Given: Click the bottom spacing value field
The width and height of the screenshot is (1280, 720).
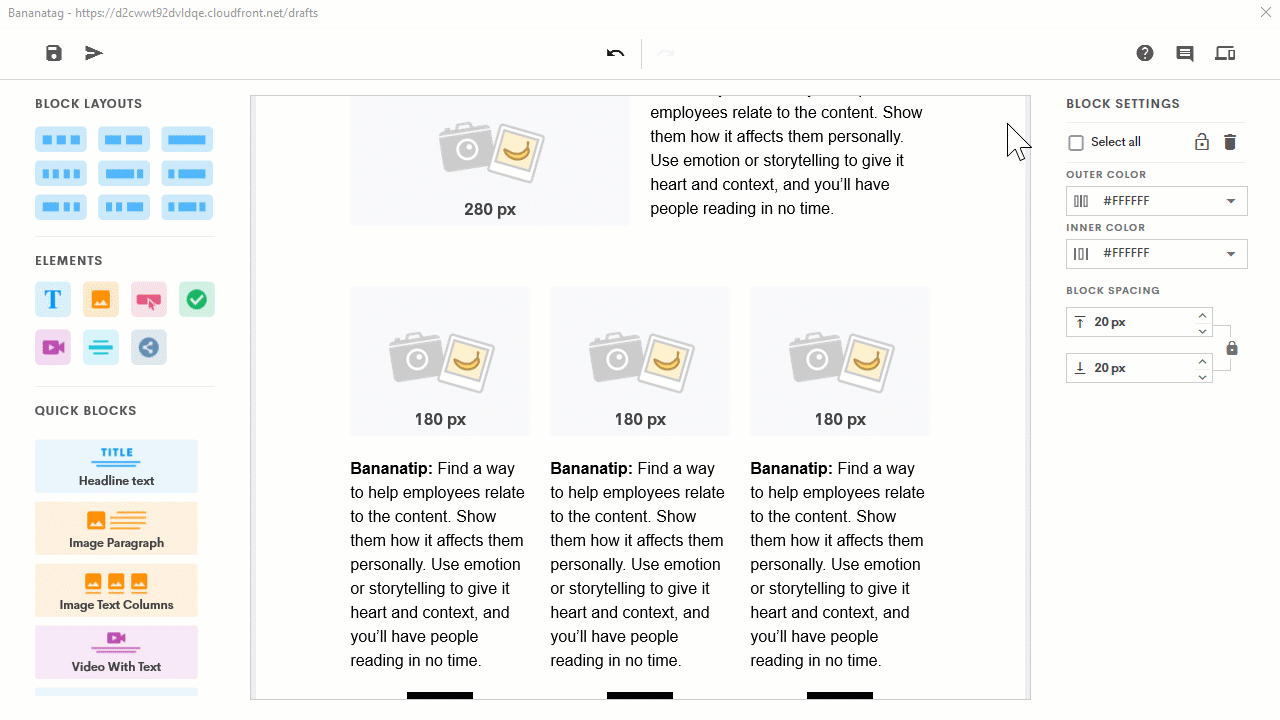Looking at the screenshot, I should tap(1130, 368).
